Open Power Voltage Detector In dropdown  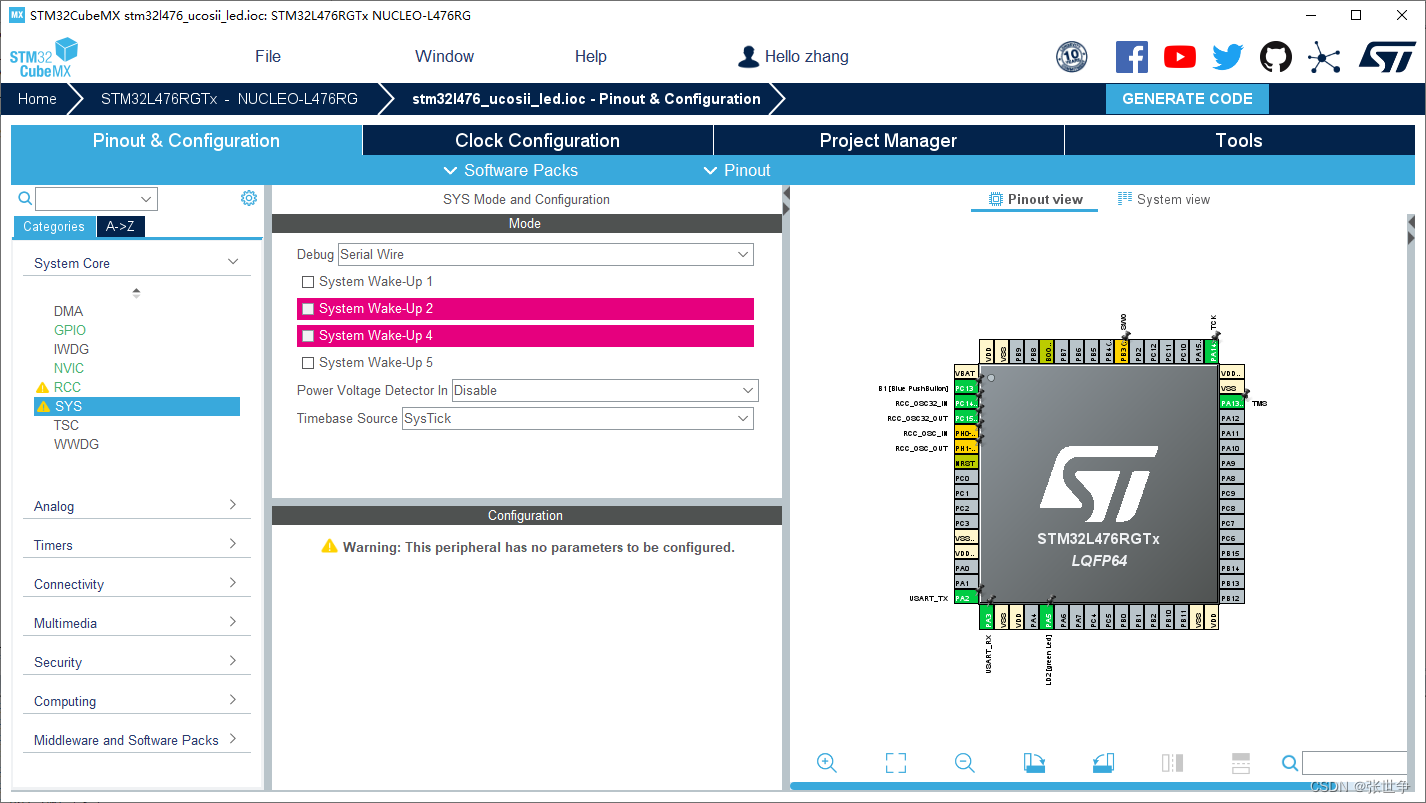pyautogui.click(x=605, y=391)
